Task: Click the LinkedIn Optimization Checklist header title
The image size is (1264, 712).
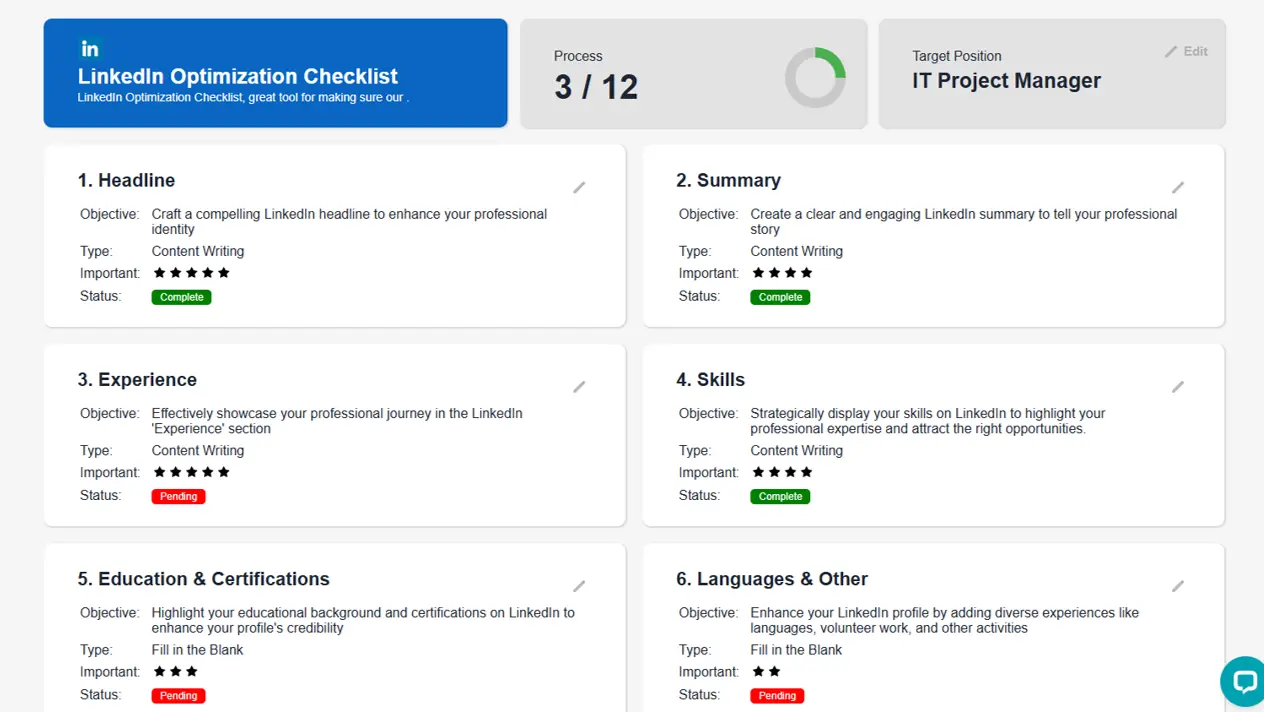Action: pyautogui.click(x=238, y=76)
